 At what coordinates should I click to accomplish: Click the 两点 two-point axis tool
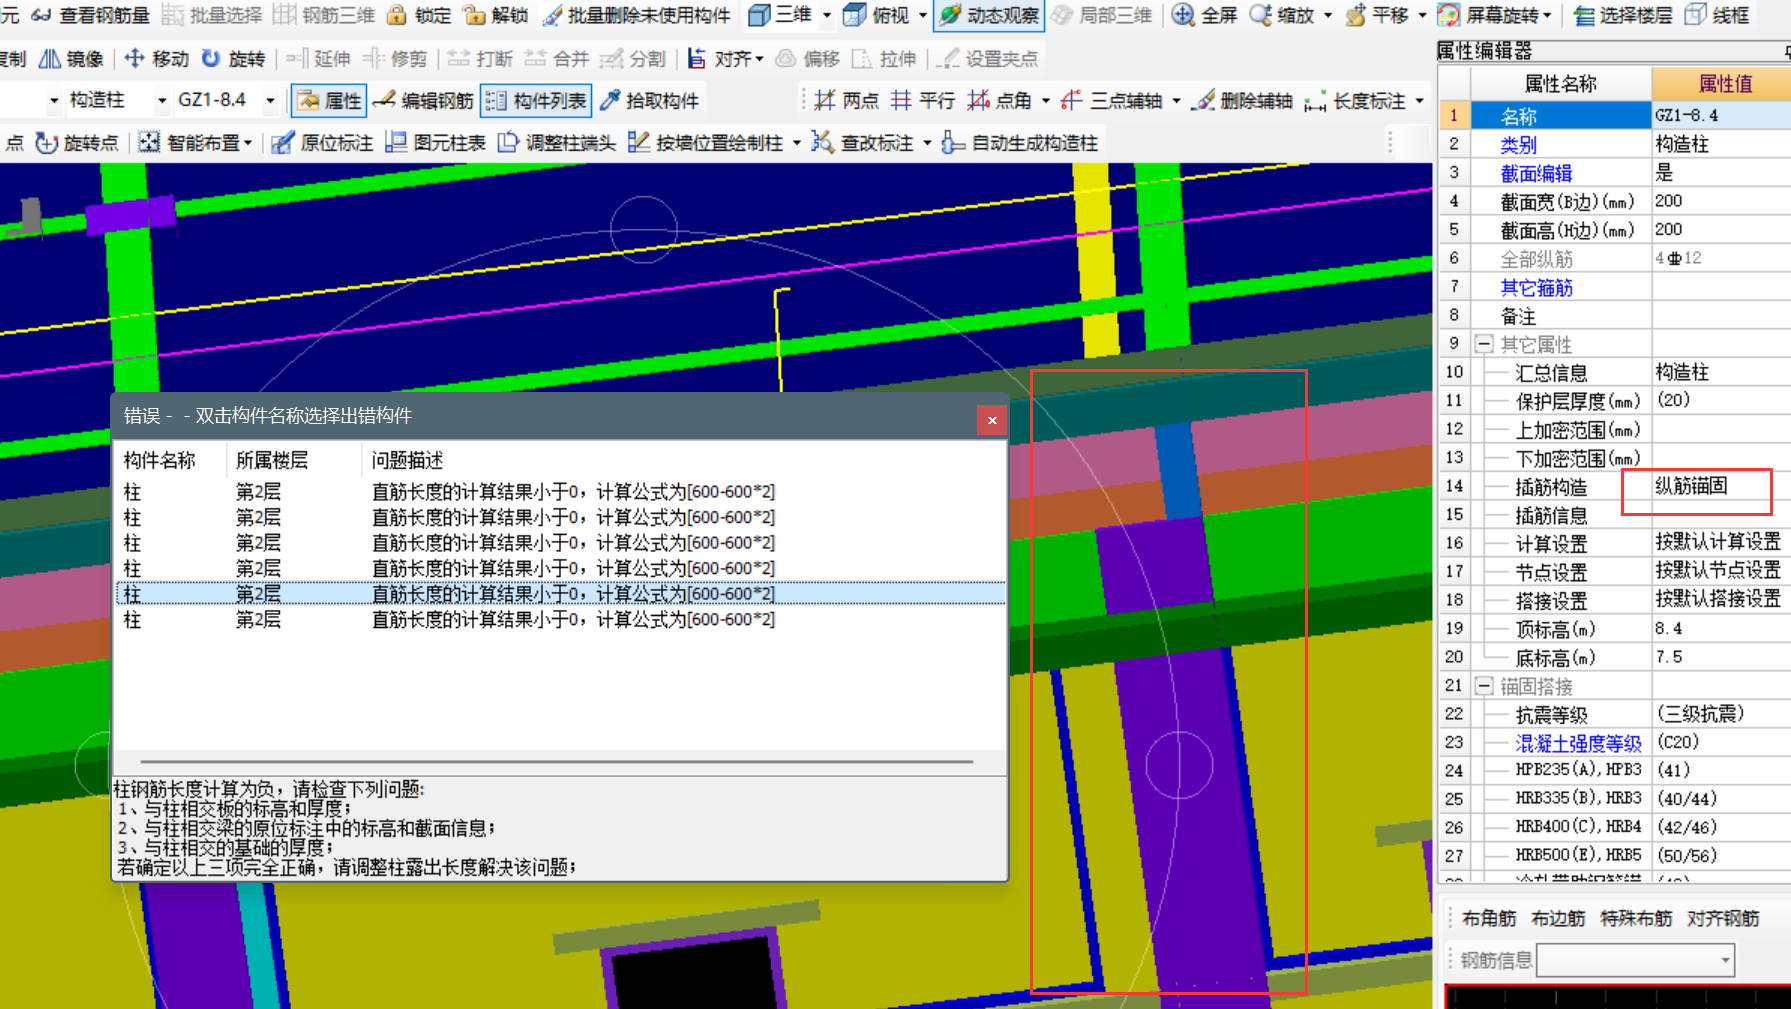pyautogui.click(x=846, y=101)
